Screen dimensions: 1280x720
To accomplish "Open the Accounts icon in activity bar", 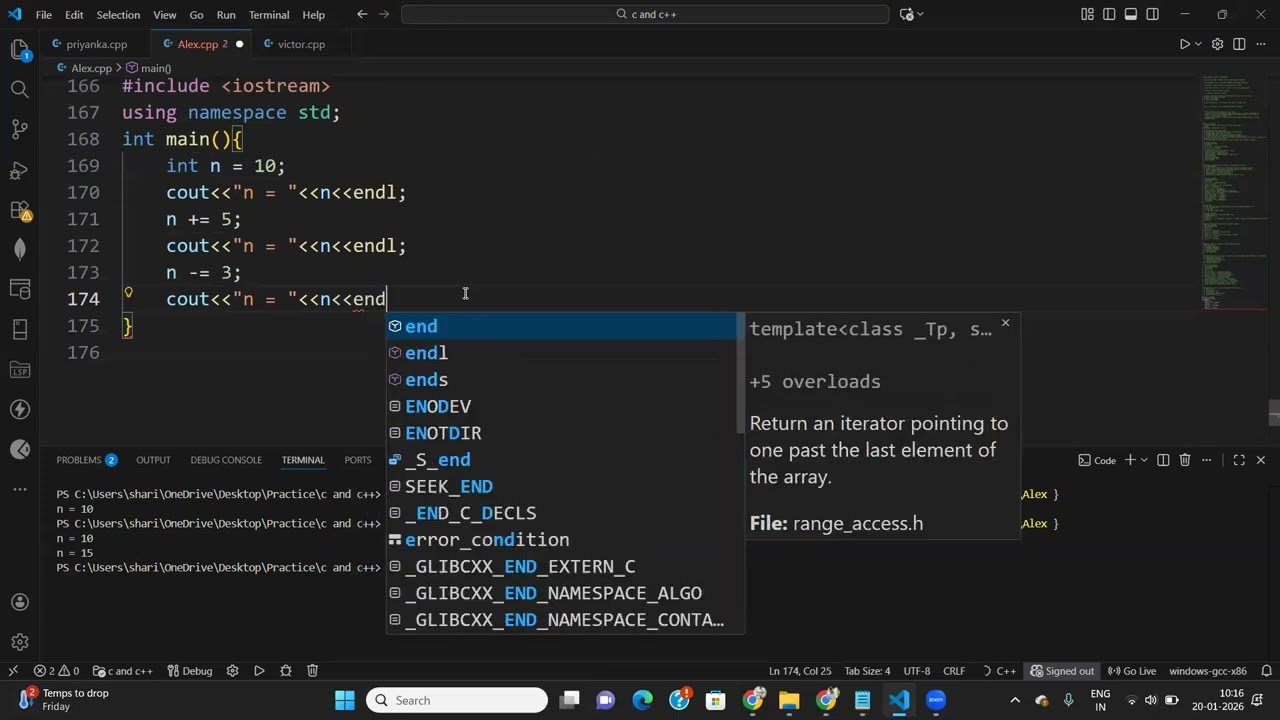I will point(19,602).
